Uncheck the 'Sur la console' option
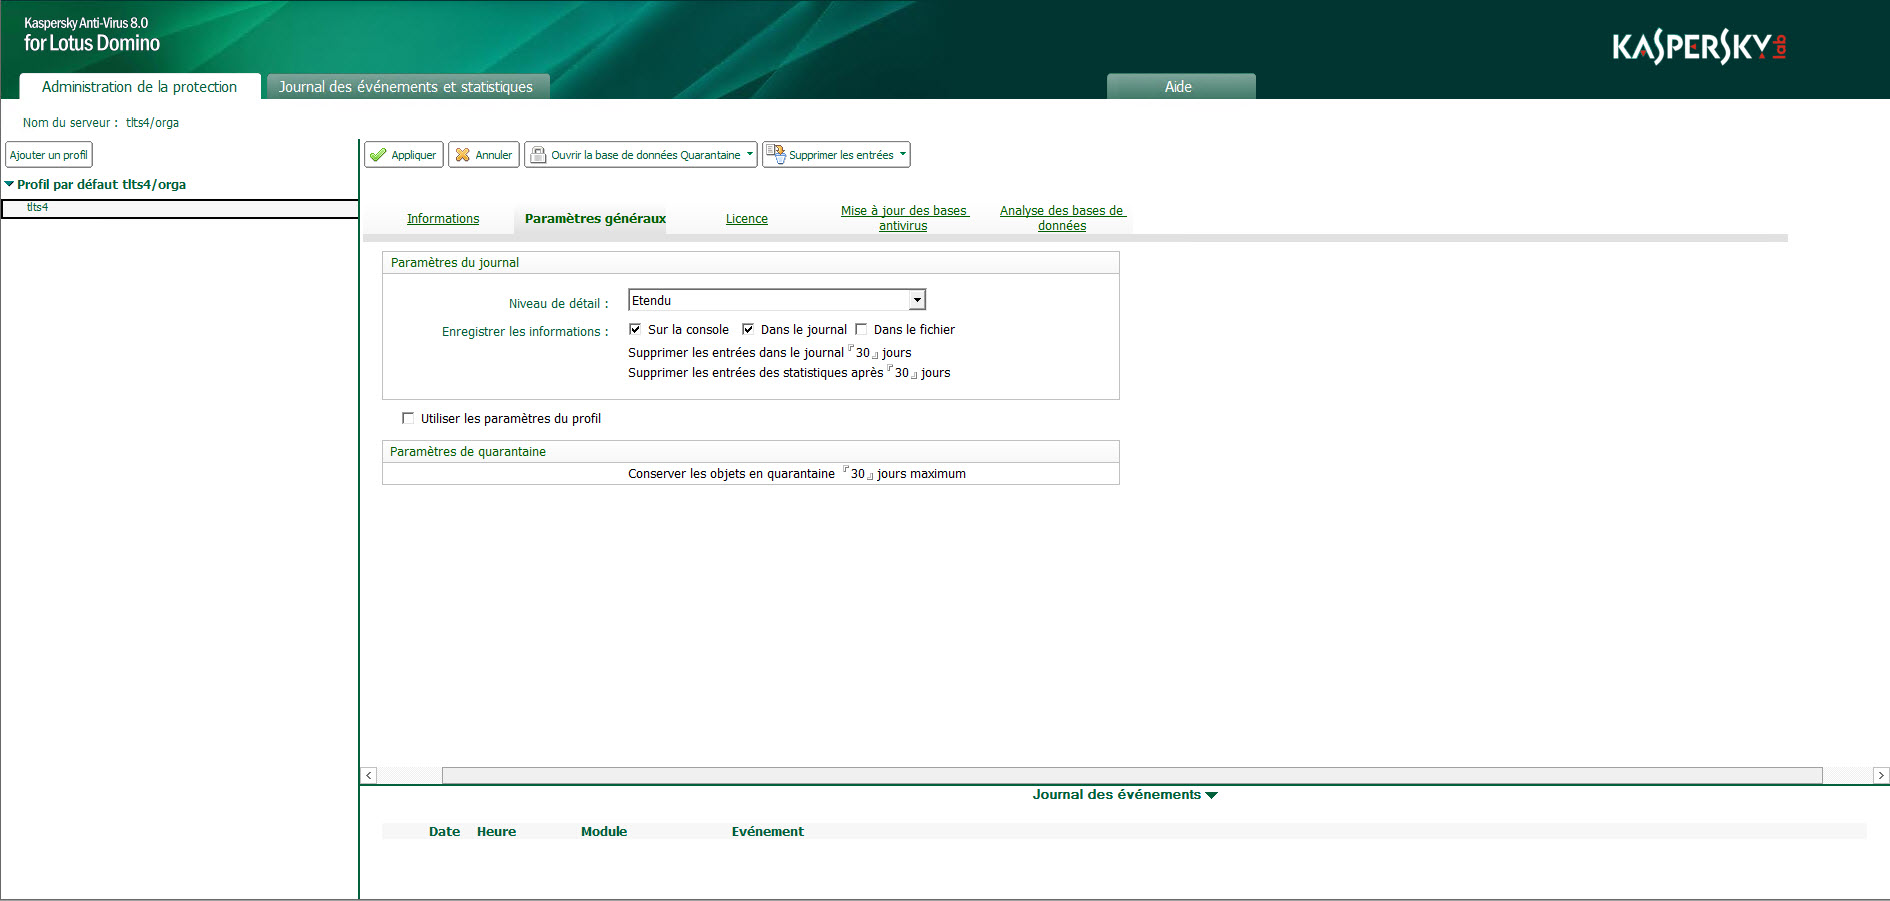 (x=636, y=328)
